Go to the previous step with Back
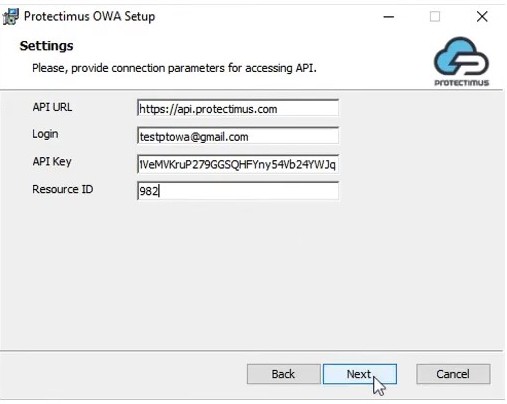 click(x=283, y=374)
